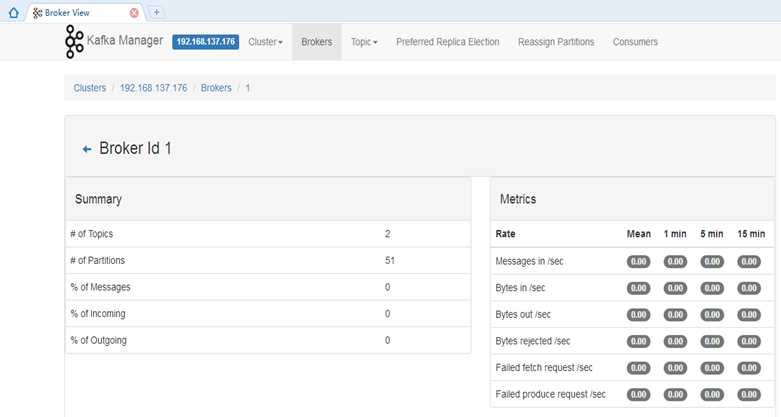Open the Kafka Manager home link
The width and height of the screenshot is (781, 417).
(x=125, y=40)
